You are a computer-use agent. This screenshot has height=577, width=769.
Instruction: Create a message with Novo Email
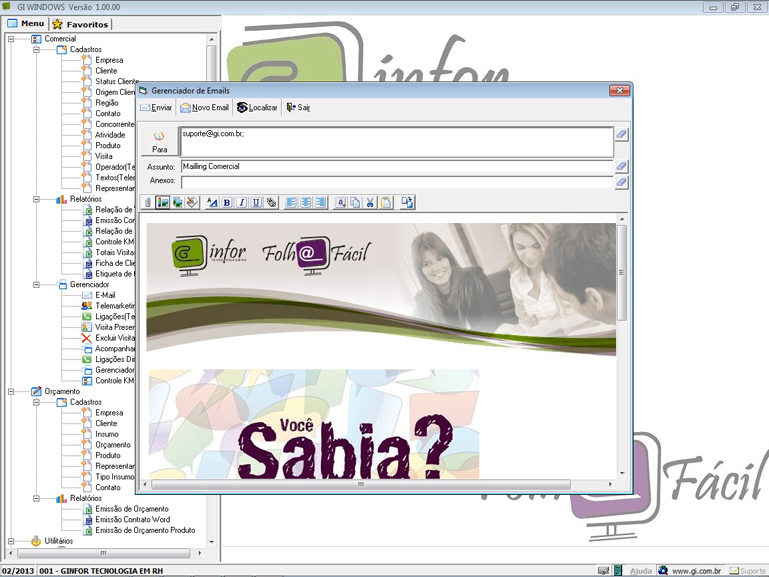(x=205, y=107)
